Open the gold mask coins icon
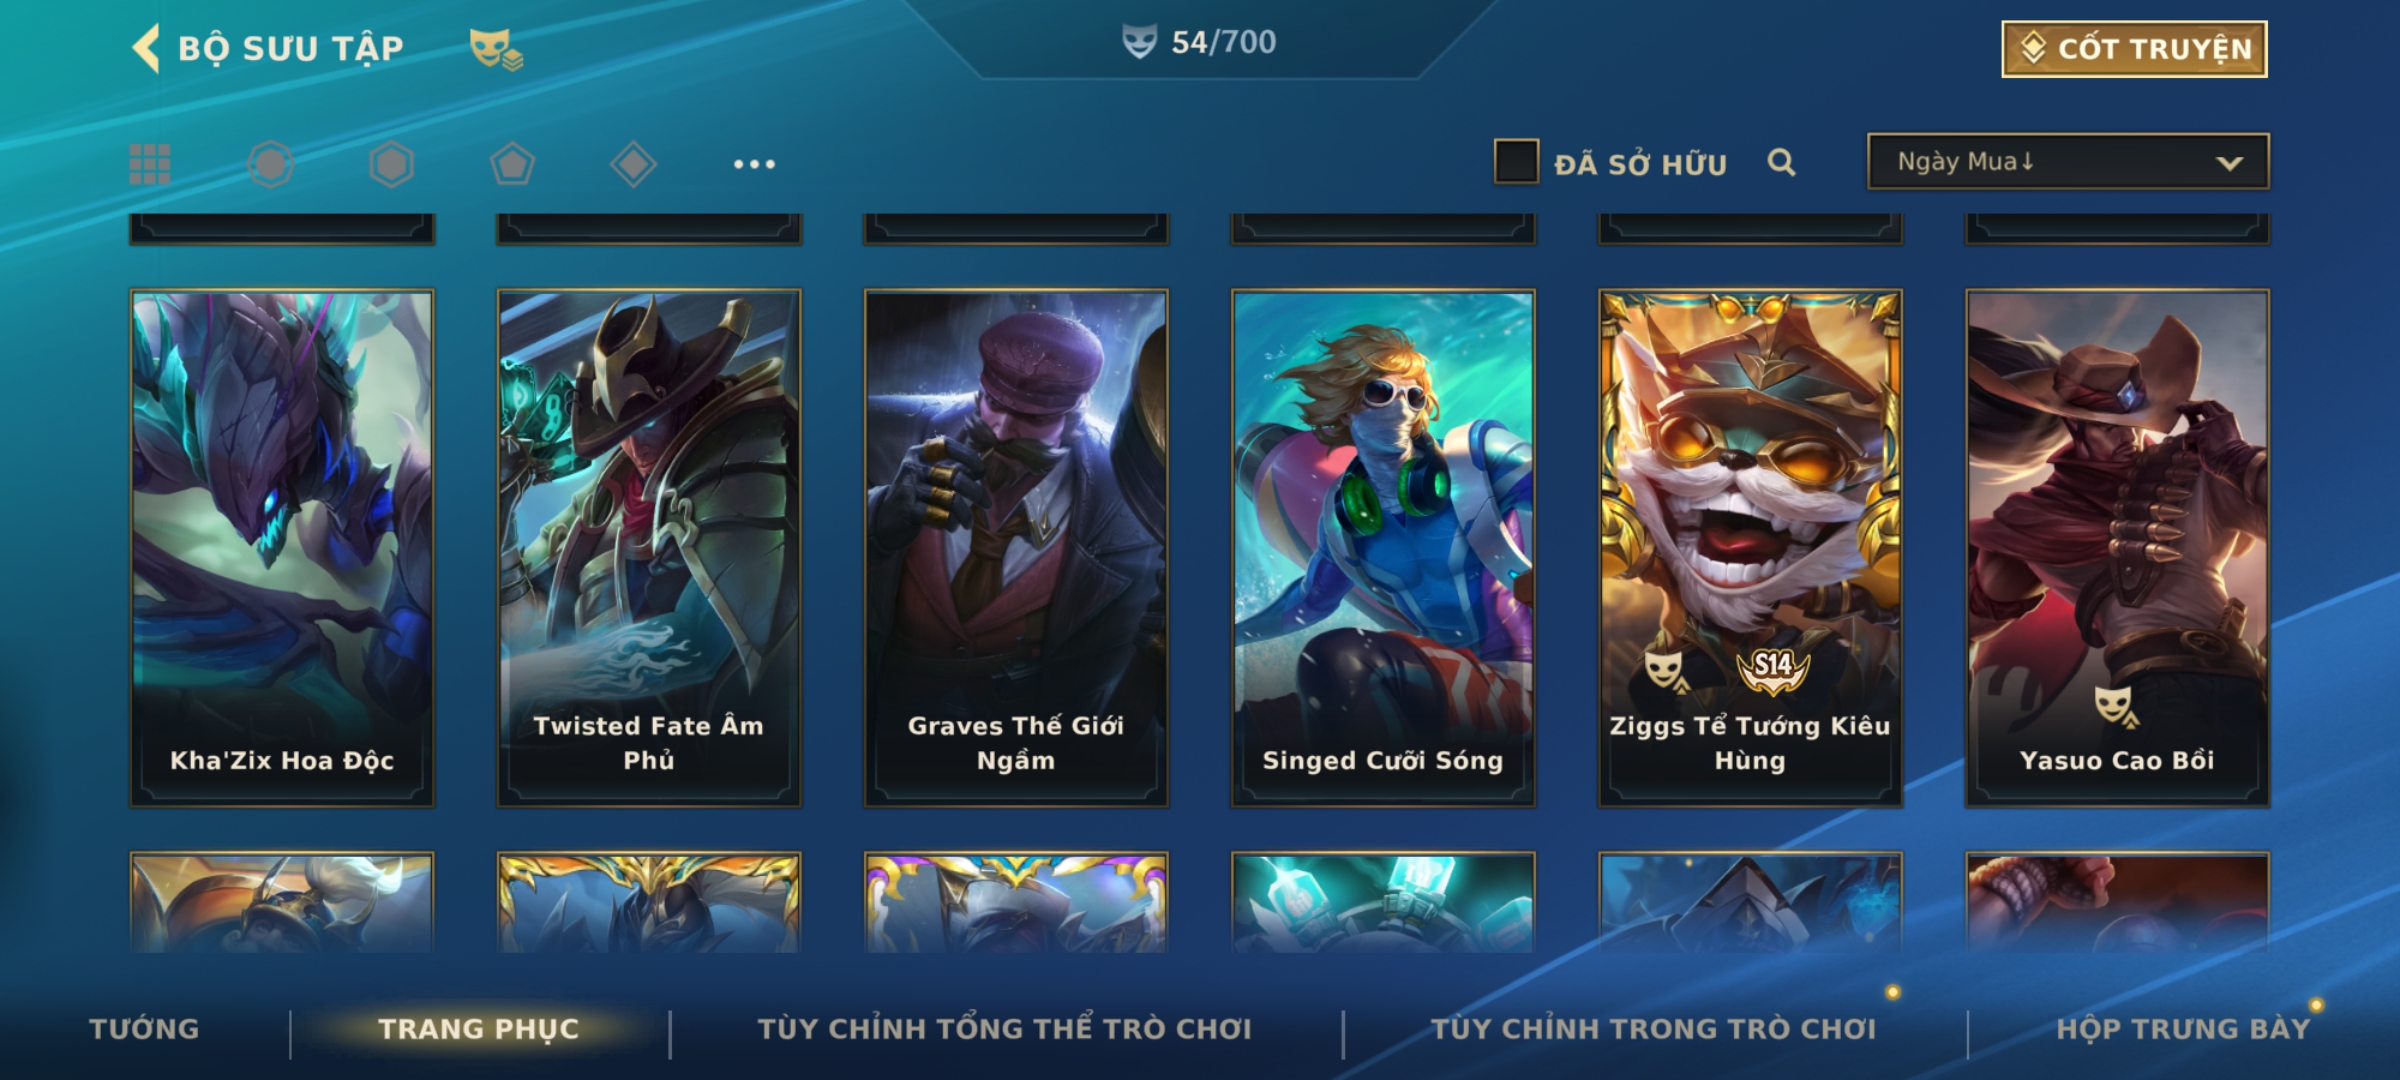2400x1080 pixels. tap(496, 49)
